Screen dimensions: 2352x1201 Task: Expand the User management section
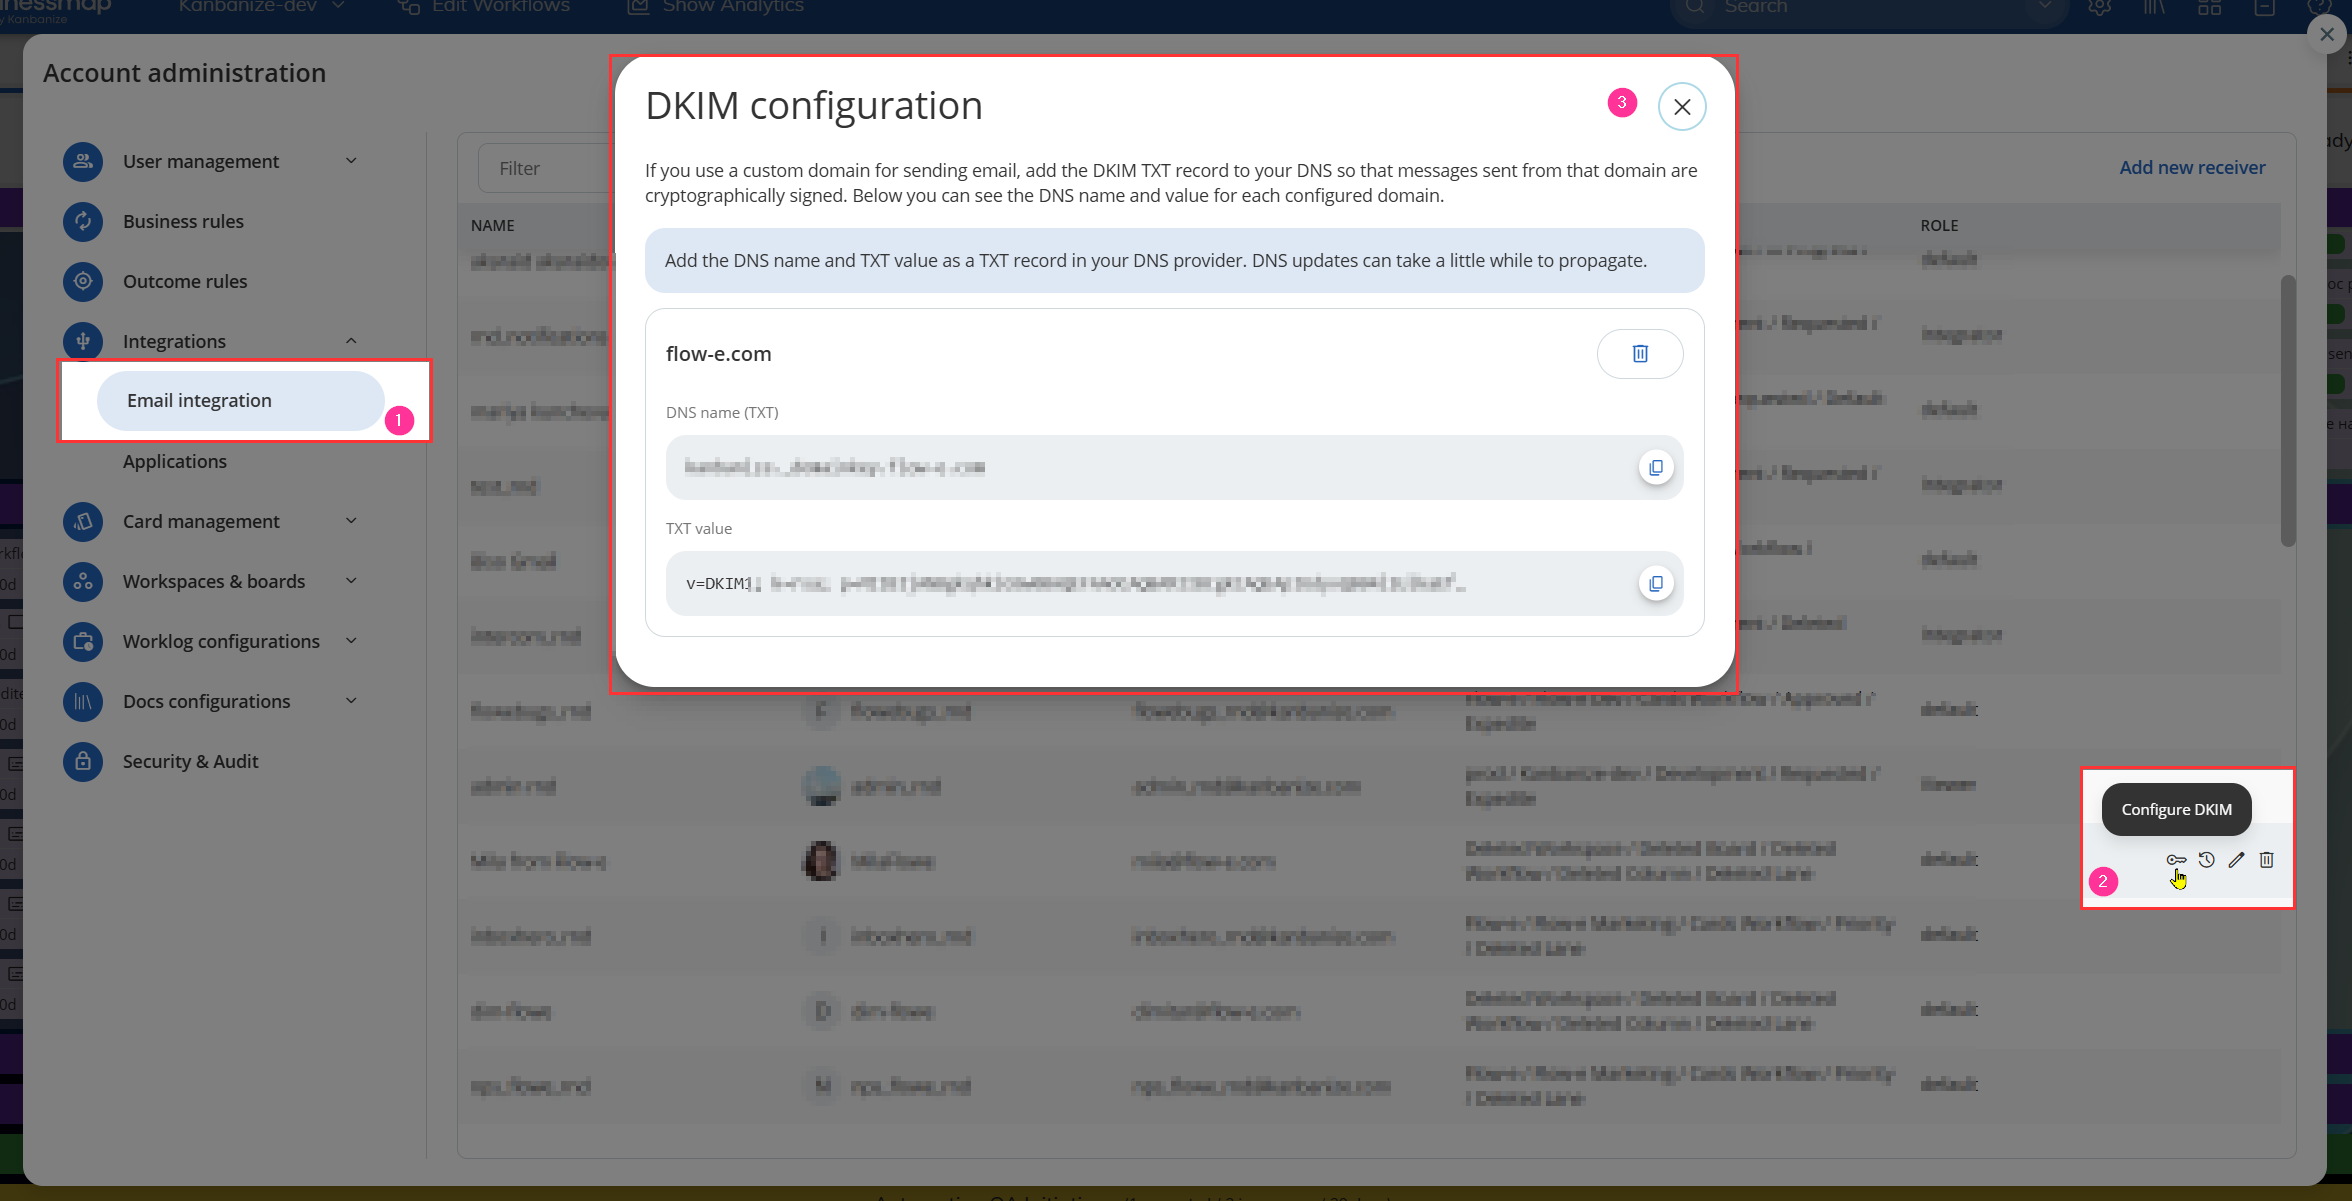pos(351,162)
